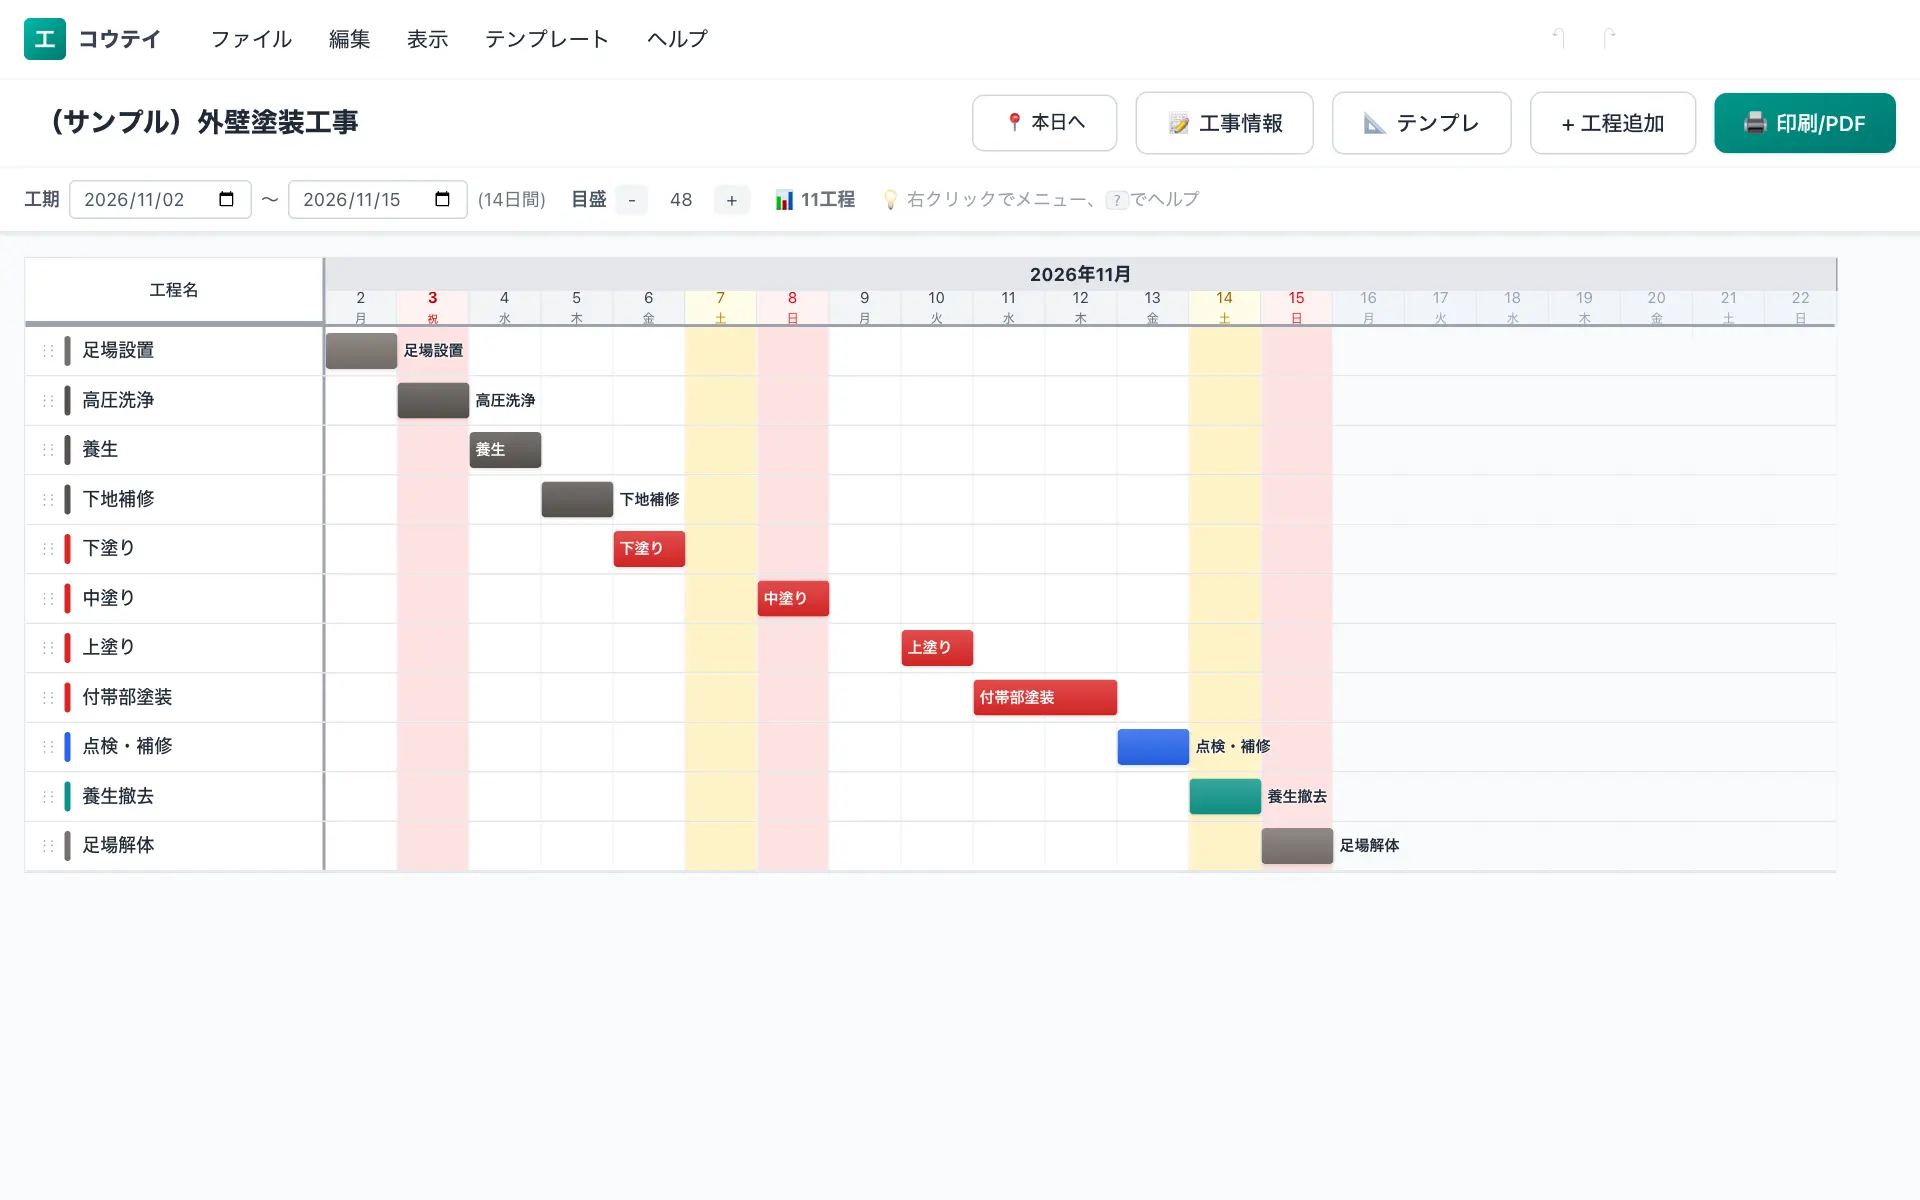Click the コウテイ app logo icon
The image size is (1920, 1200).
click(x=45, y=39)
